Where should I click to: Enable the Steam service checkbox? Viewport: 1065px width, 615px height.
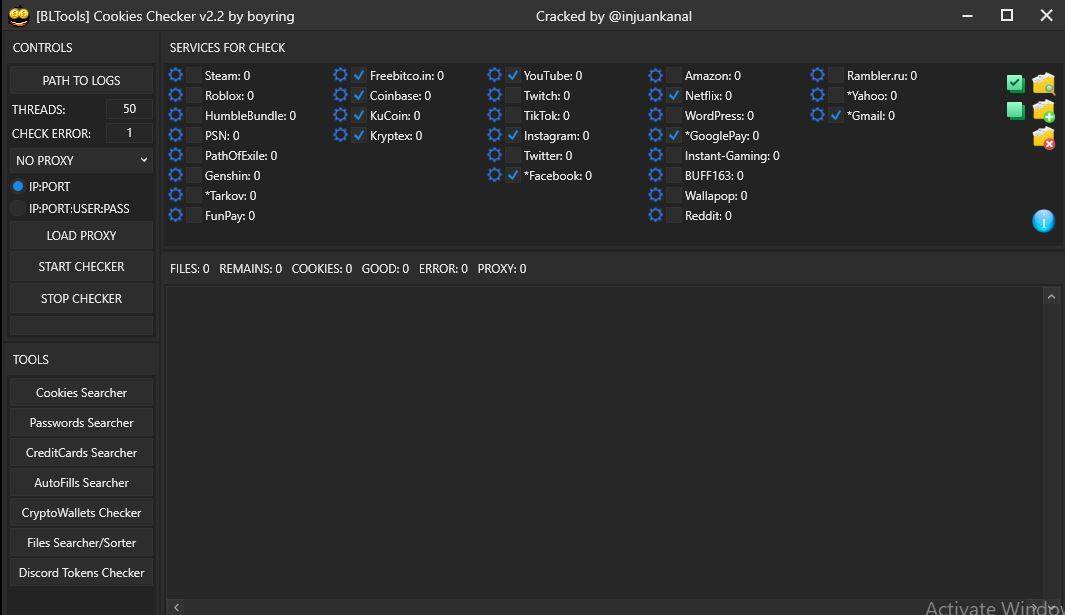192,75
